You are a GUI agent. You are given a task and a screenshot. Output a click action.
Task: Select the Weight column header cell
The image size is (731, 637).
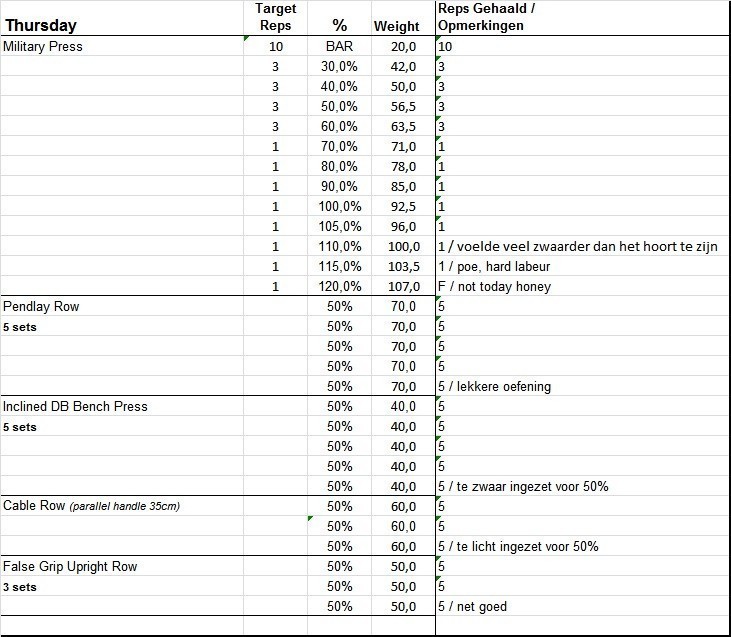[x=396, y=26]
